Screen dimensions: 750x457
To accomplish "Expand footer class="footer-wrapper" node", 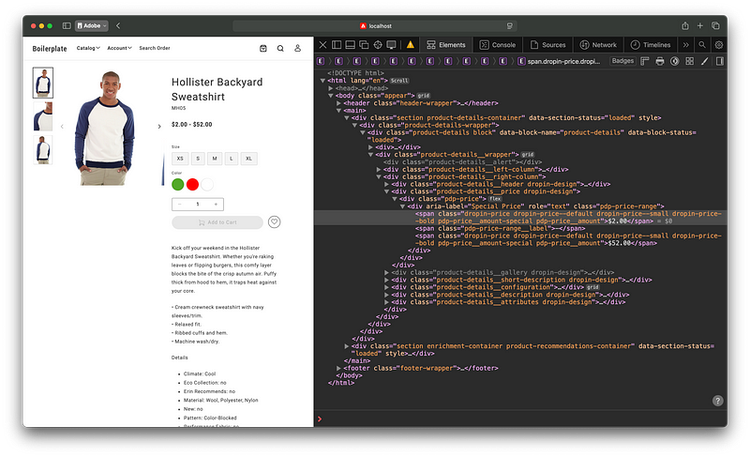I will pos(339,368).
